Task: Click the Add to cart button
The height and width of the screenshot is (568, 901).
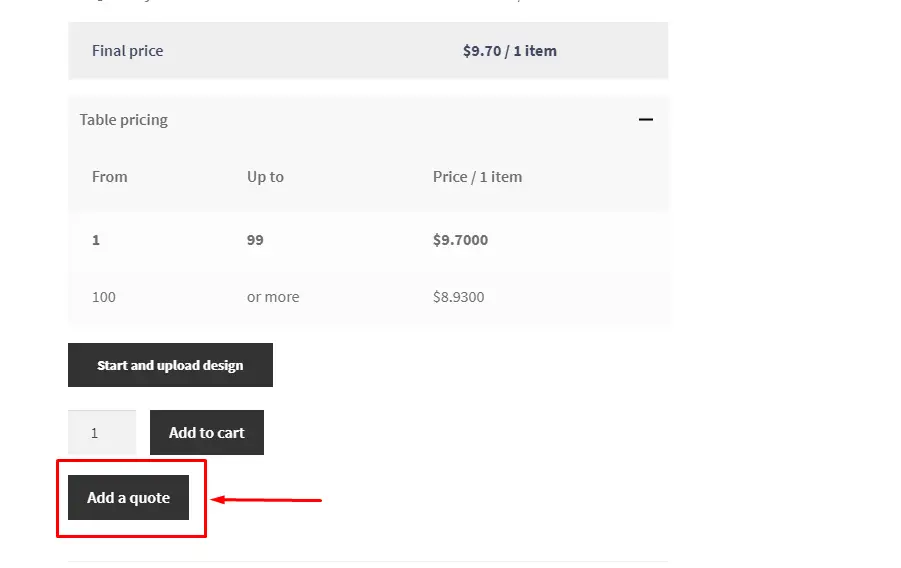Action: click(x=207, y=432)
